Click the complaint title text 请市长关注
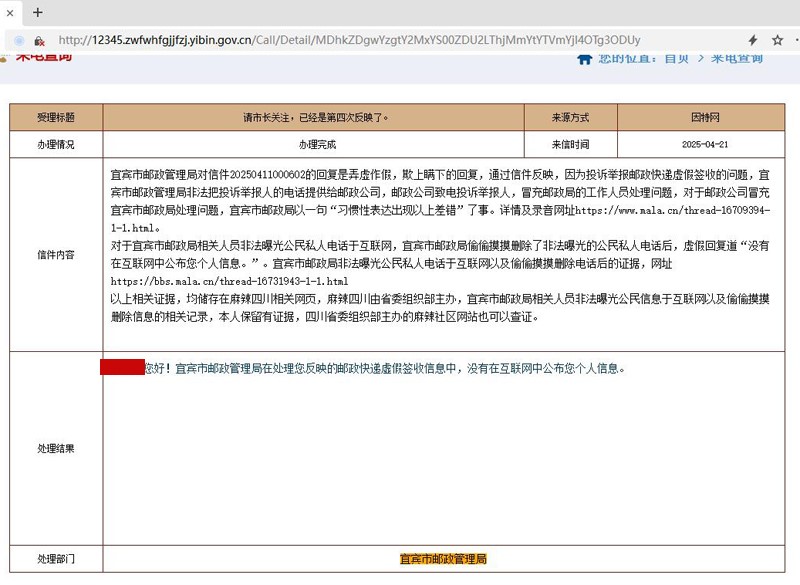The height and width of the screenshot is (585, 800). (315, 117)
